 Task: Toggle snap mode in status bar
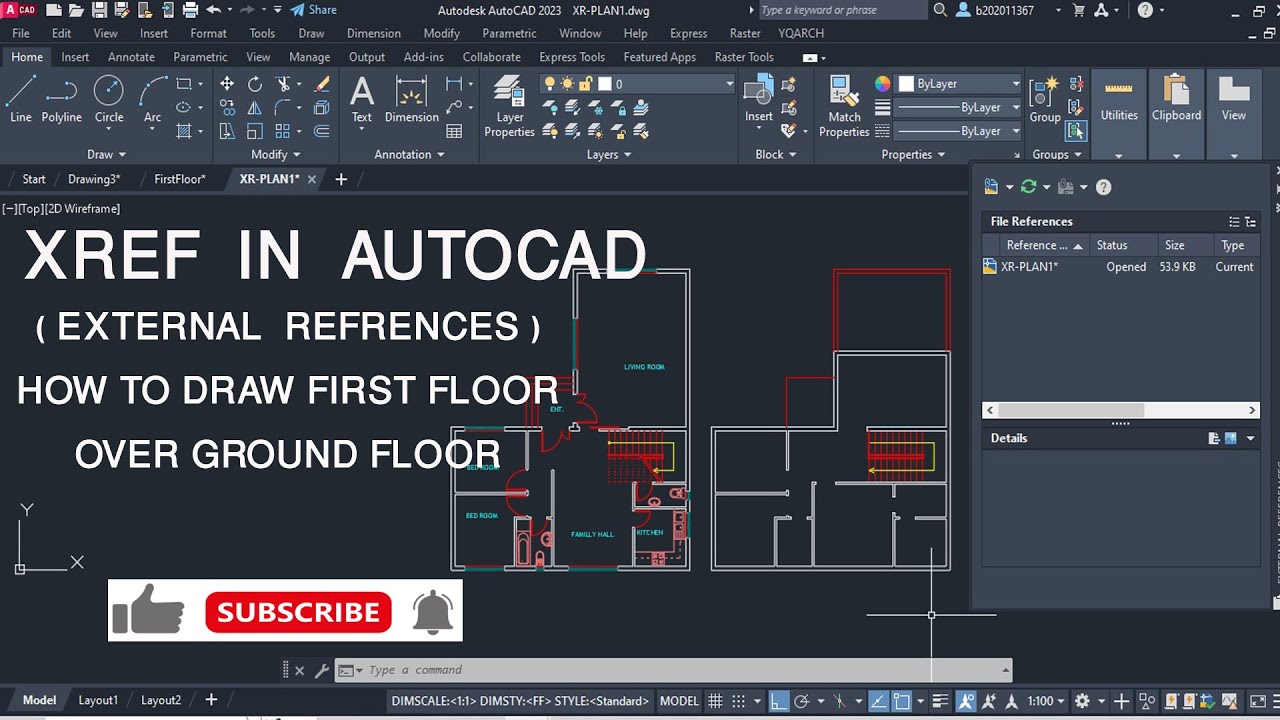[x=740, y=701]
